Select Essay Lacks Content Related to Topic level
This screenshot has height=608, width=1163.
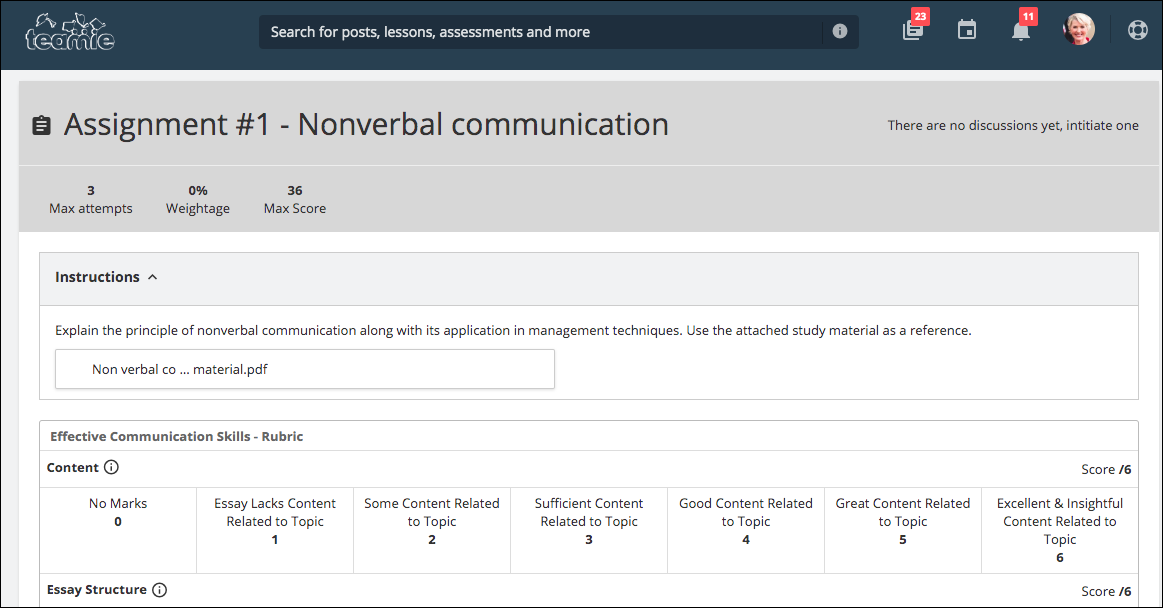[275, 530]
